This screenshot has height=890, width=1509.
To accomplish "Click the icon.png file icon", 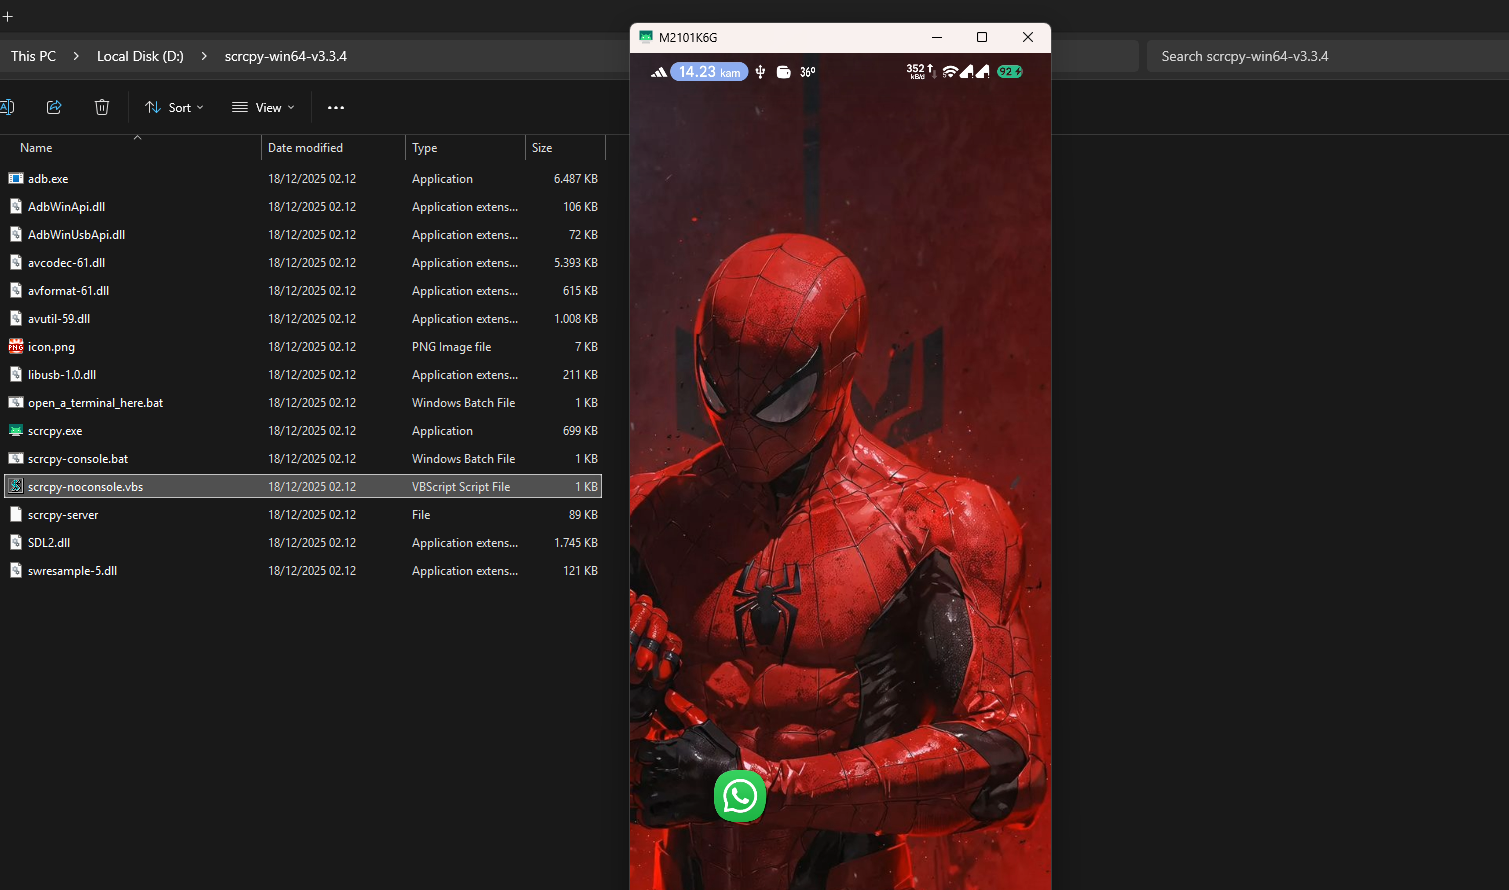I will [16, 347].
